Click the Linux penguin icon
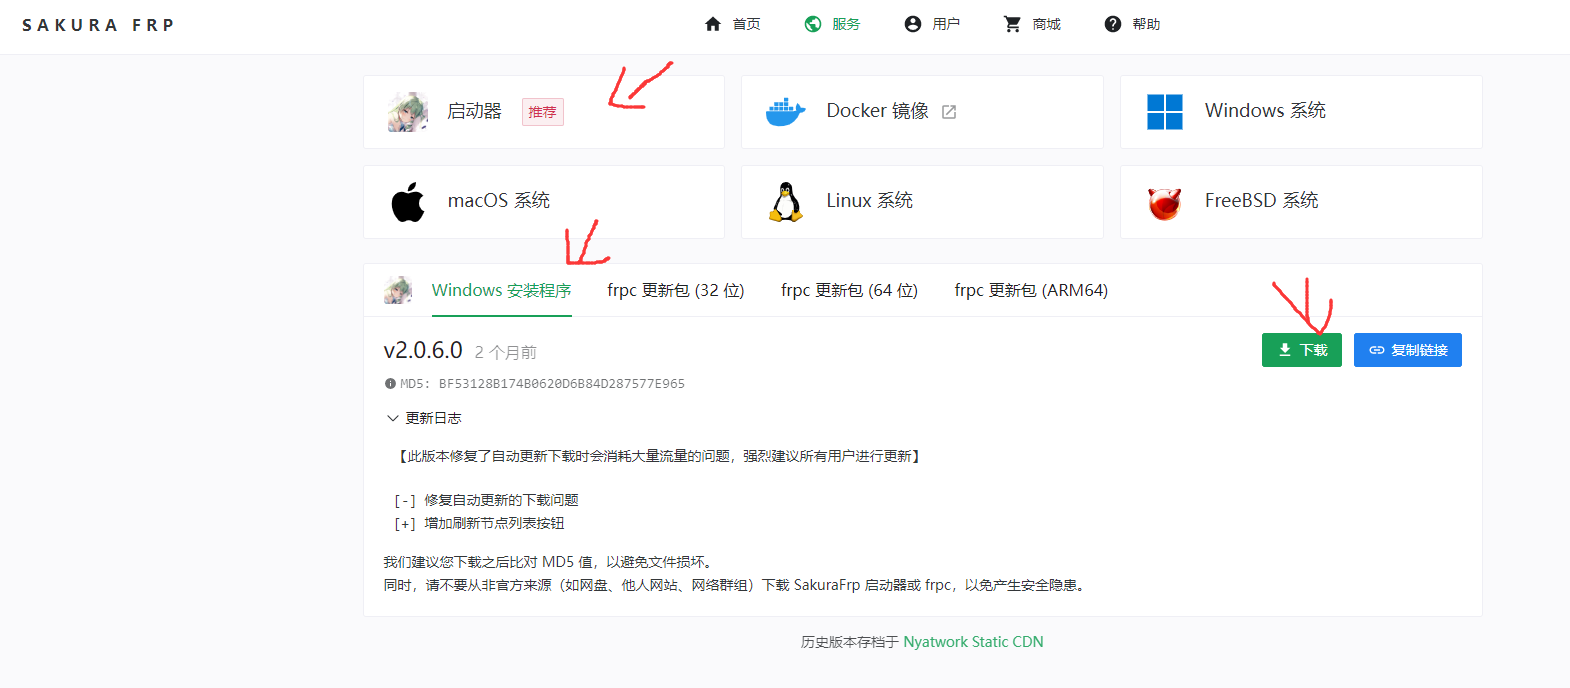The width and height of the screenshot is (1570, 688). [786, 202]
